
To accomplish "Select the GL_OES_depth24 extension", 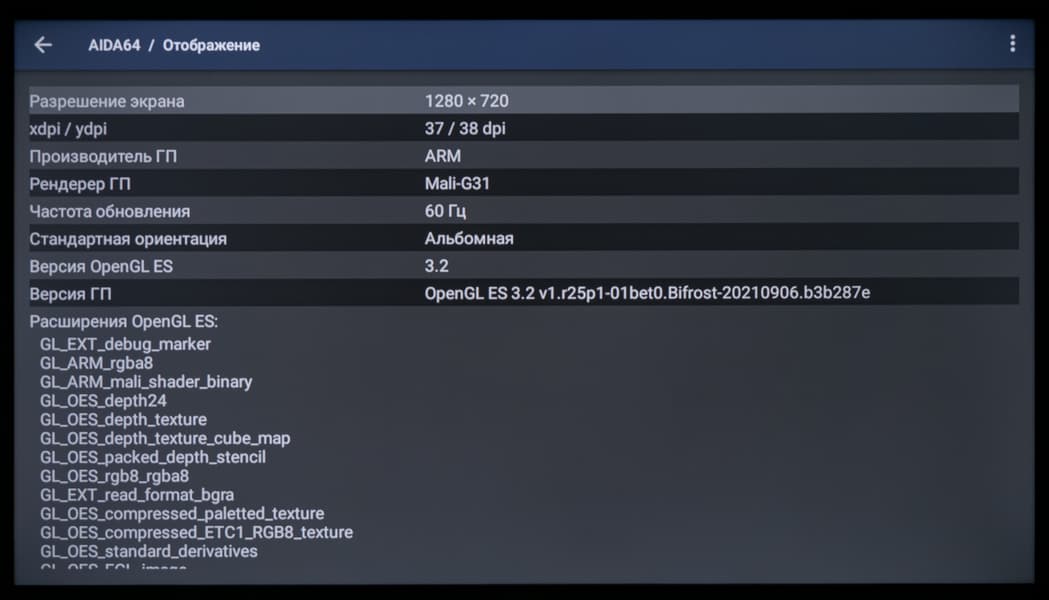I will 103,401.
